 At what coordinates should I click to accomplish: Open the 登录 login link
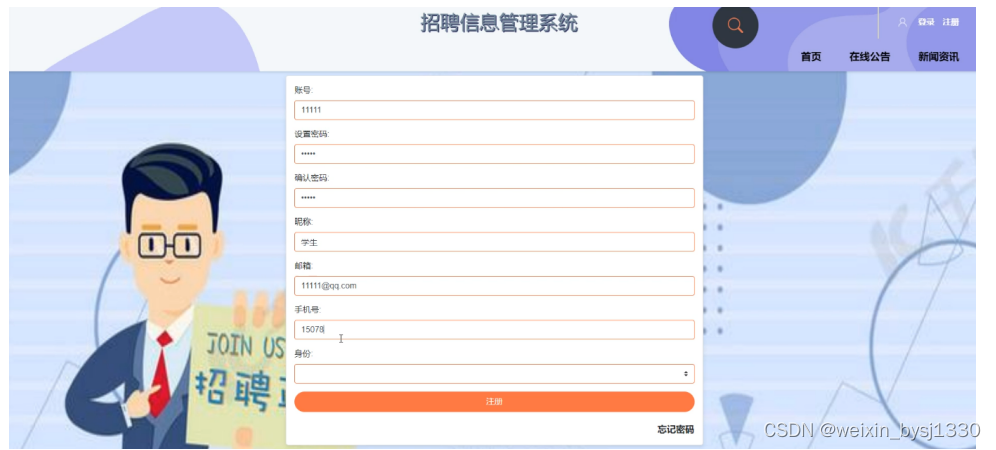926,22
